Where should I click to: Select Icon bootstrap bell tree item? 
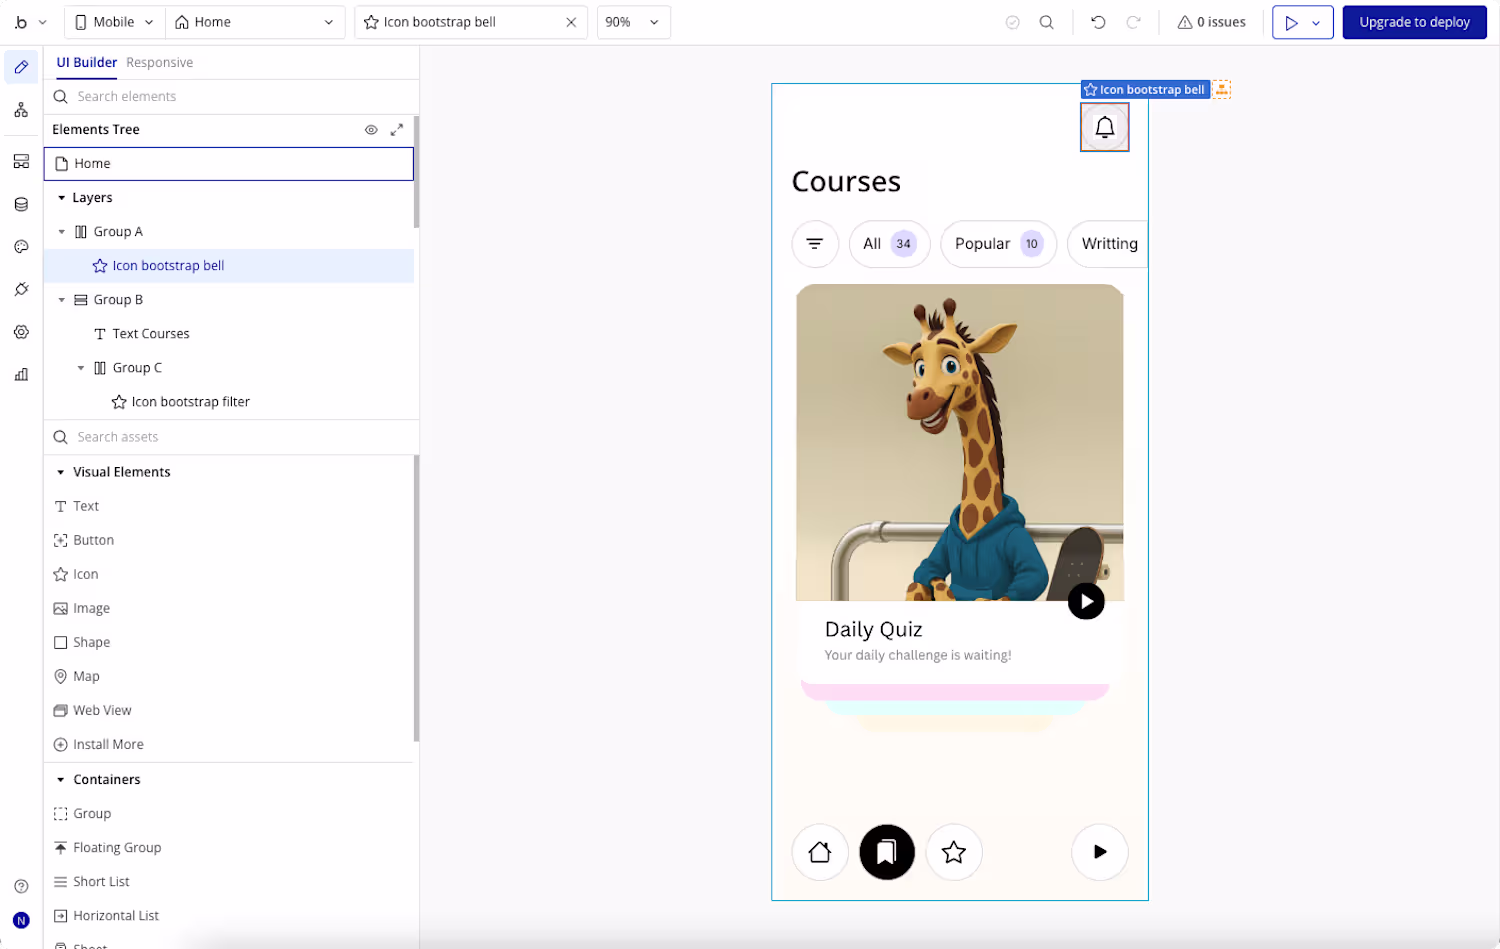coord(229,266)
